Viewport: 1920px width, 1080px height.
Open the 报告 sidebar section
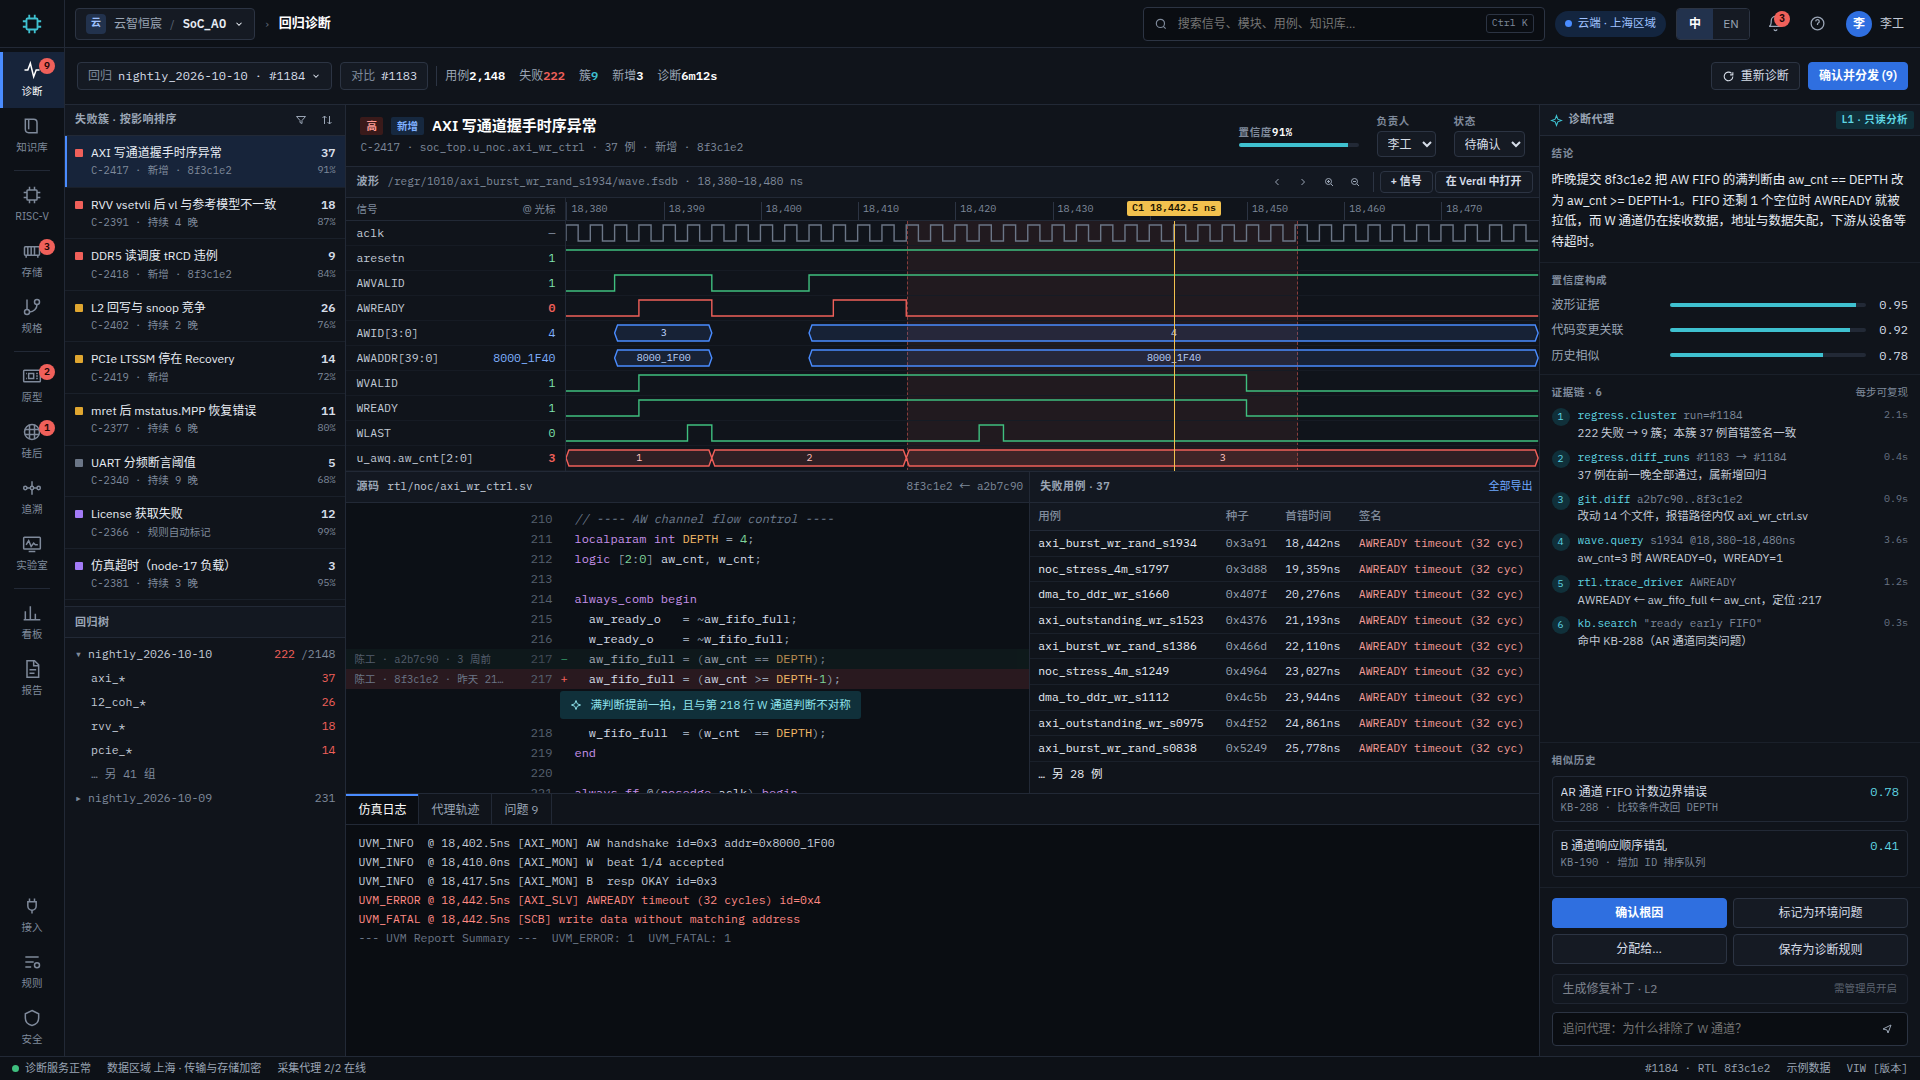click(32, 677)
